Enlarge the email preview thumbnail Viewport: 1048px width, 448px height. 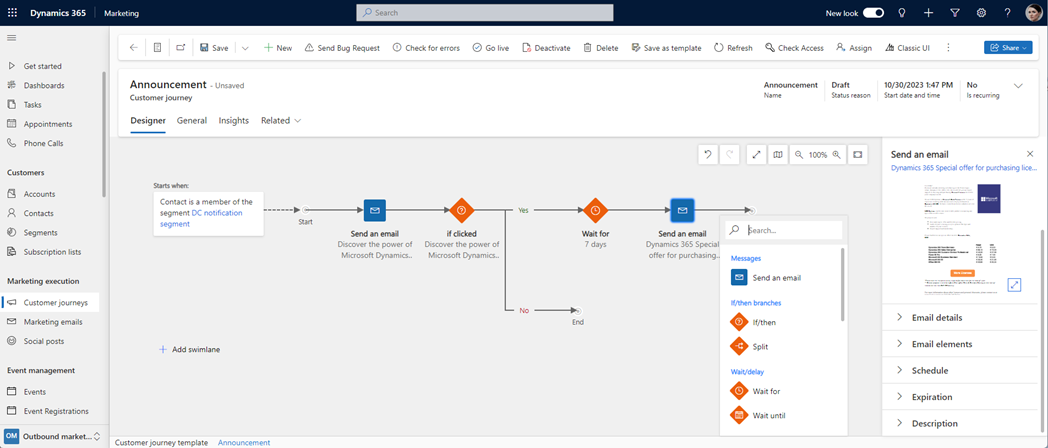(x=1015, y=285)
